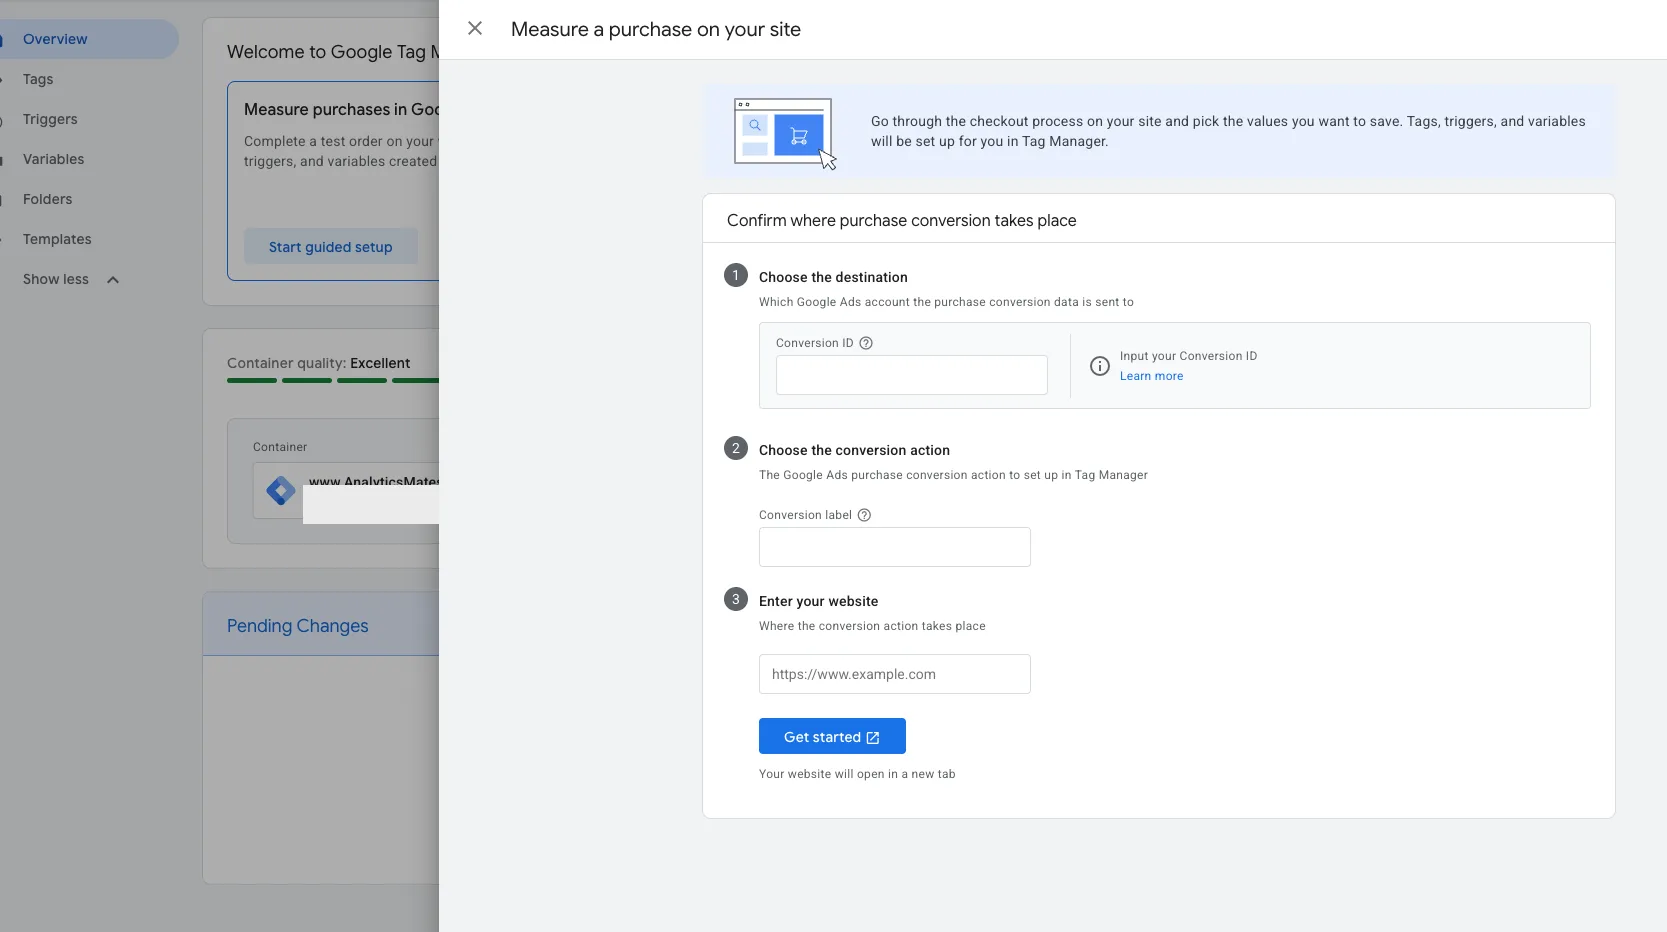Click the website URL input field
Screen dimensions: 1667x932
point(895,674)
